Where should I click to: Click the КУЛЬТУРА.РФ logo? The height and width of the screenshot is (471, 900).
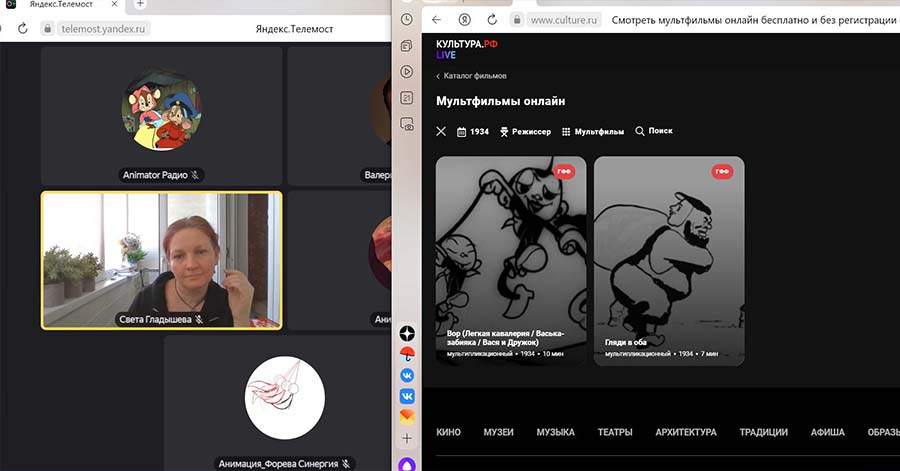point(467,44)
